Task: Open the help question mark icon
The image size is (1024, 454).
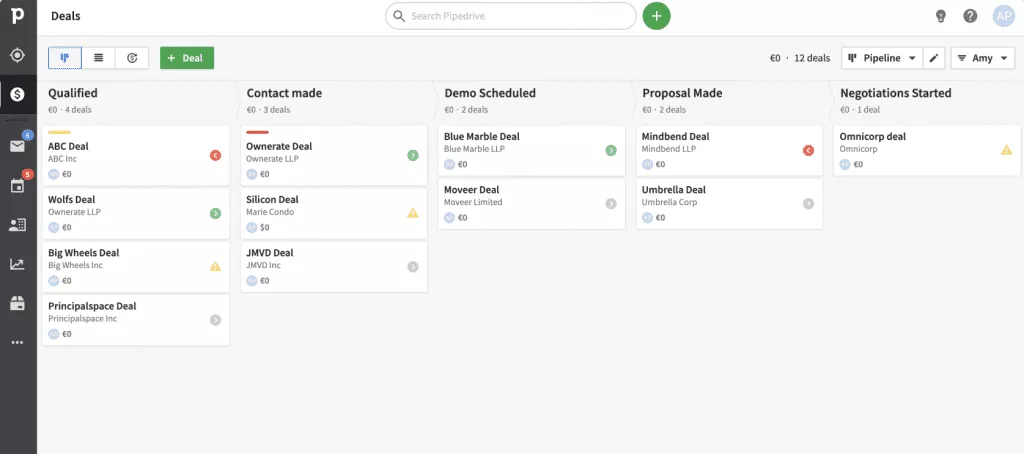Action: tap(970, 16)
